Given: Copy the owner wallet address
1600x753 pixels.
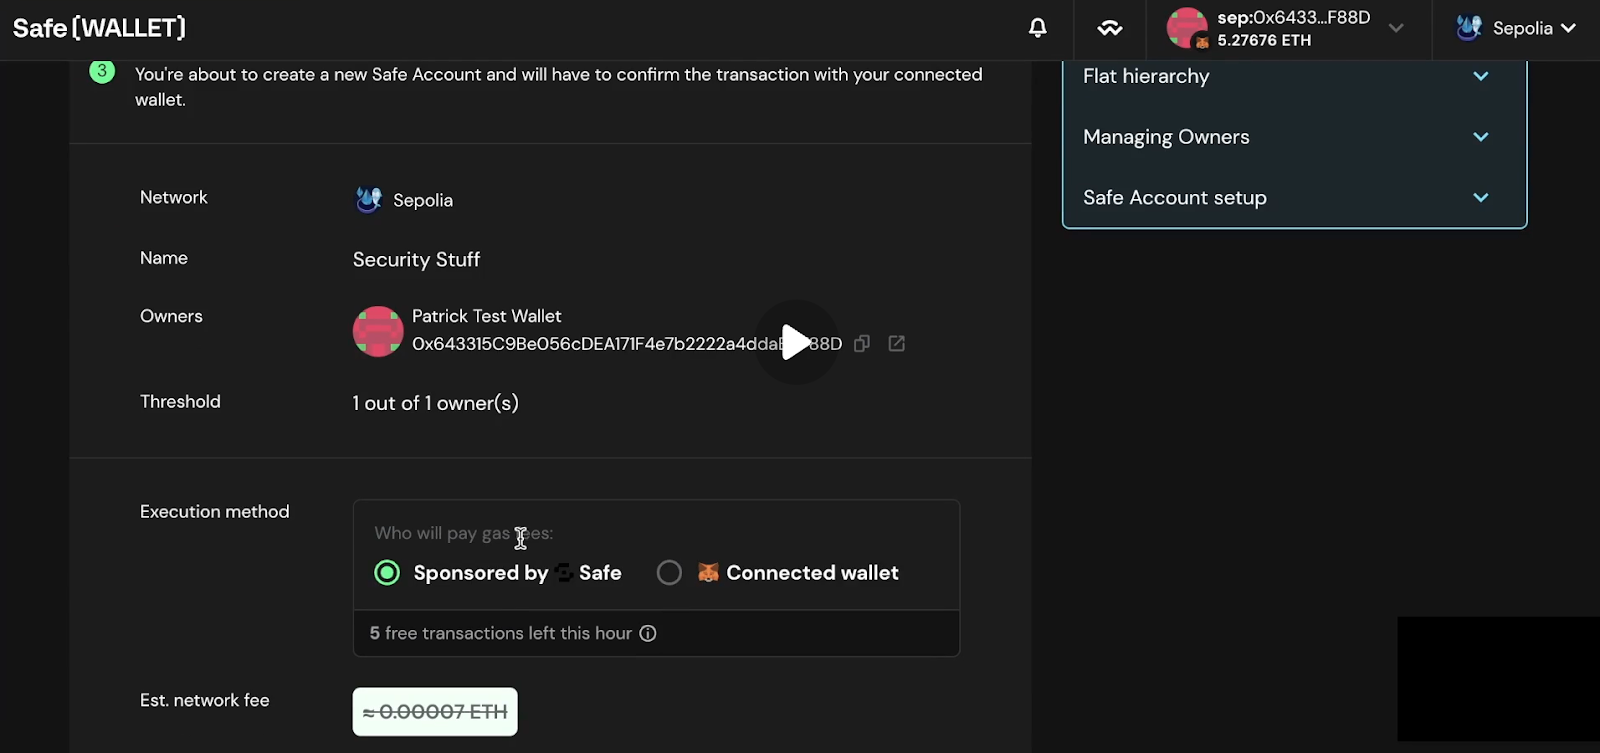Looking at the screenshot, I should pos(862,344).
